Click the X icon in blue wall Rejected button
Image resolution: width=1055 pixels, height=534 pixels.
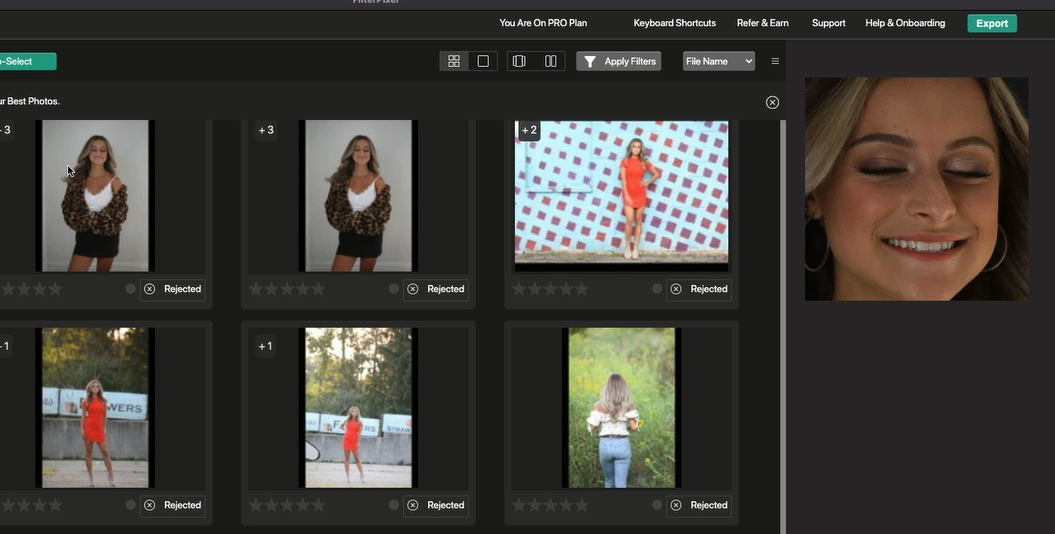click(x=676, y=289)
